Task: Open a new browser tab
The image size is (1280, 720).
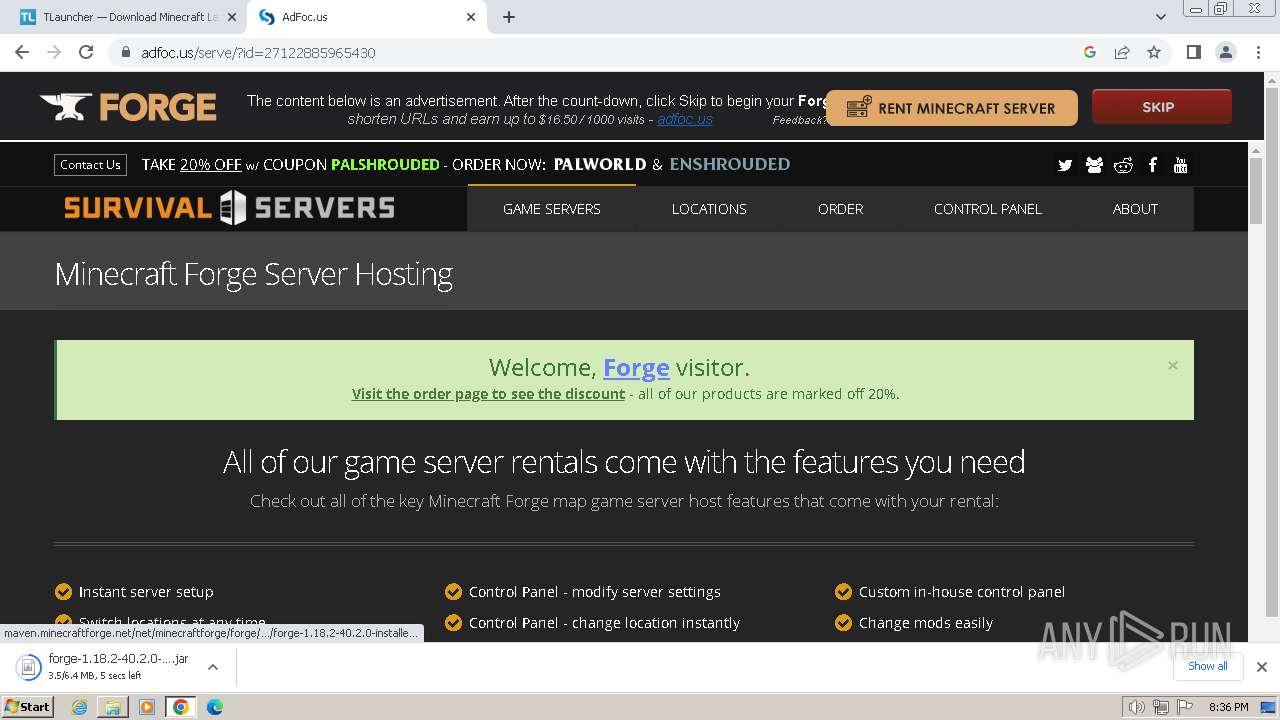Action: pyautogui.click(x=509, y=17)
